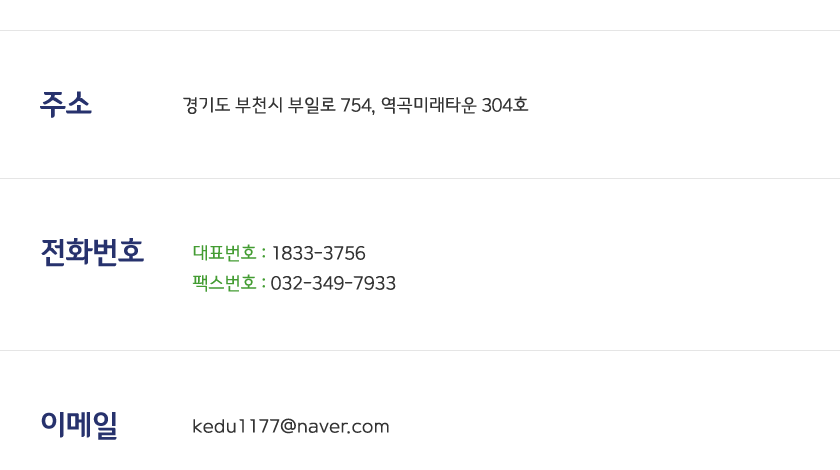840x470 pixels.
Task: Click the 032 area code of fax number
Action: (286, 284)
